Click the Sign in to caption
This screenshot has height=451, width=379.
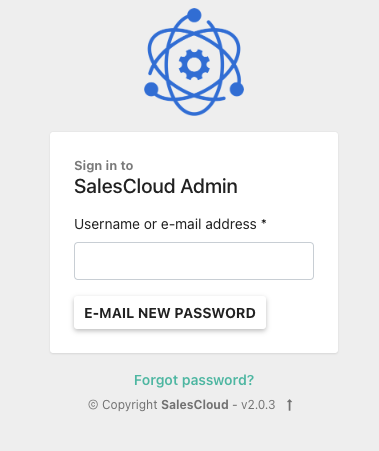[x=104, y=166]
